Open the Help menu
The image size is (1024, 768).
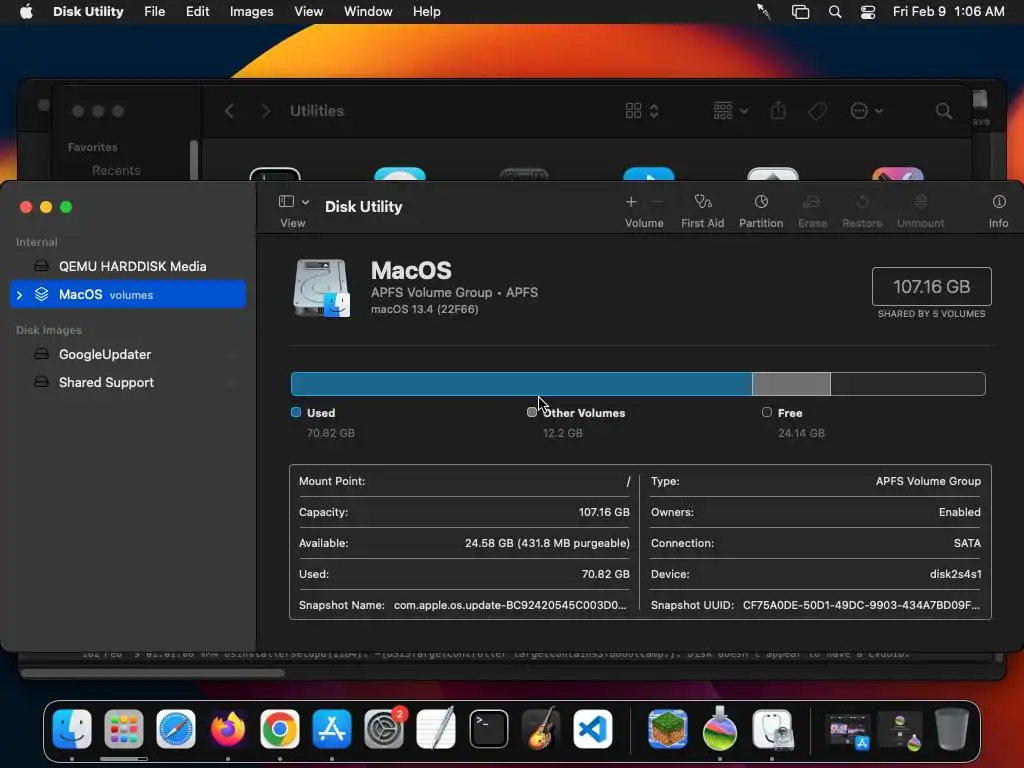(x=426, y=12)
